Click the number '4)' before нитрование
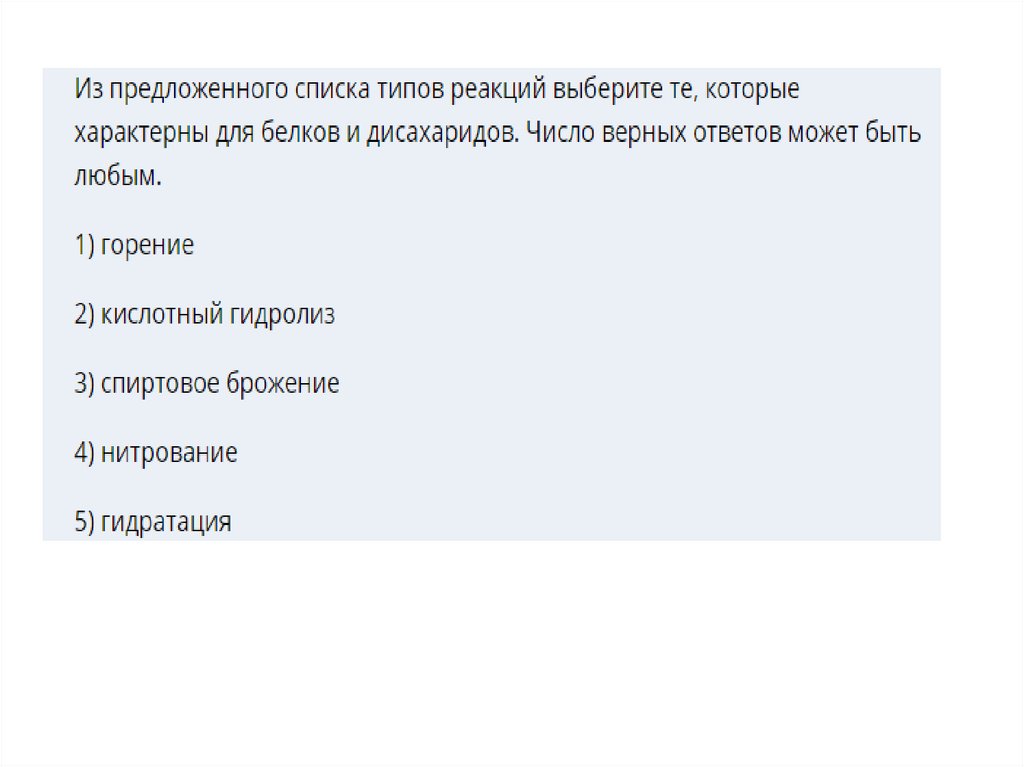 (84, 453)
